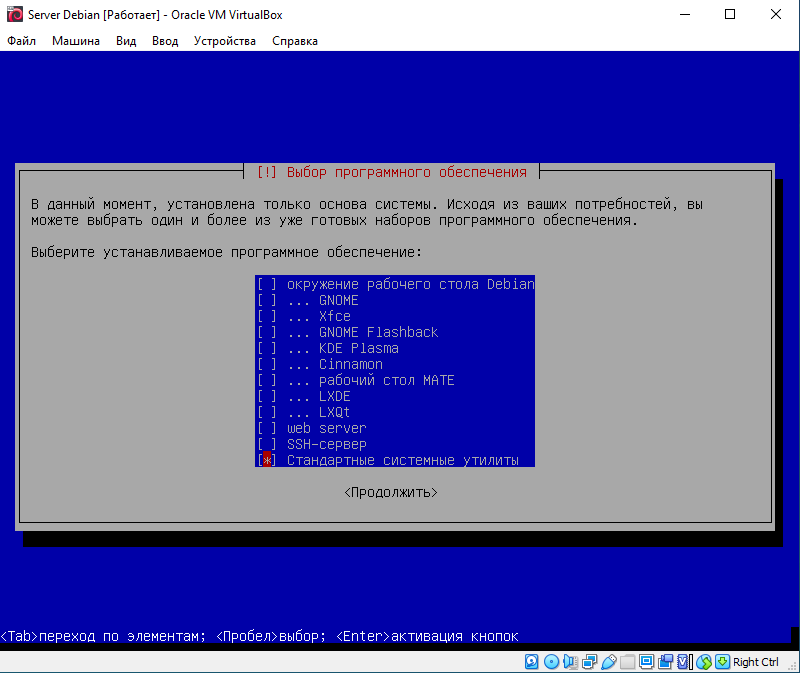Click the Right Ctrl host key indicator
The width and height of the screenshot is (800, 673).
tap(755, 662)
